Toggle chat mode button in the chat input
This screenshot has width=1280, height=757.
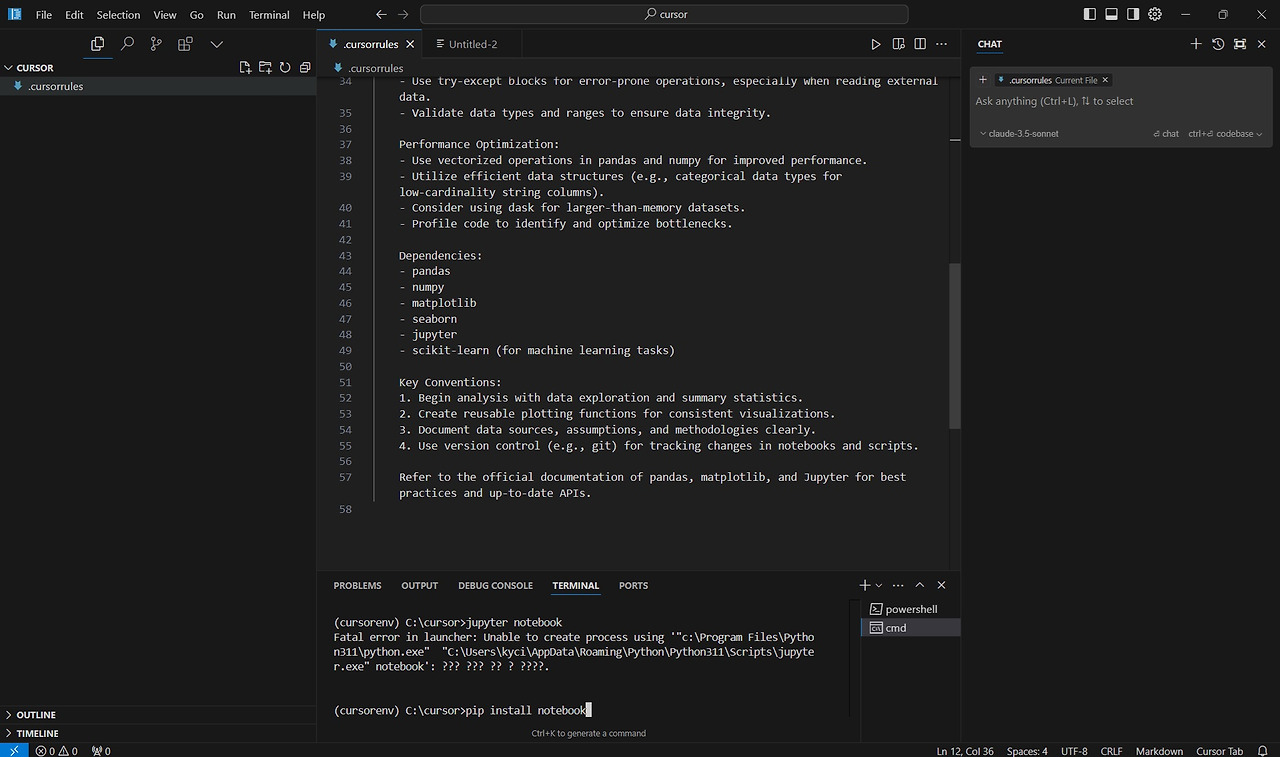(1166, 134)
